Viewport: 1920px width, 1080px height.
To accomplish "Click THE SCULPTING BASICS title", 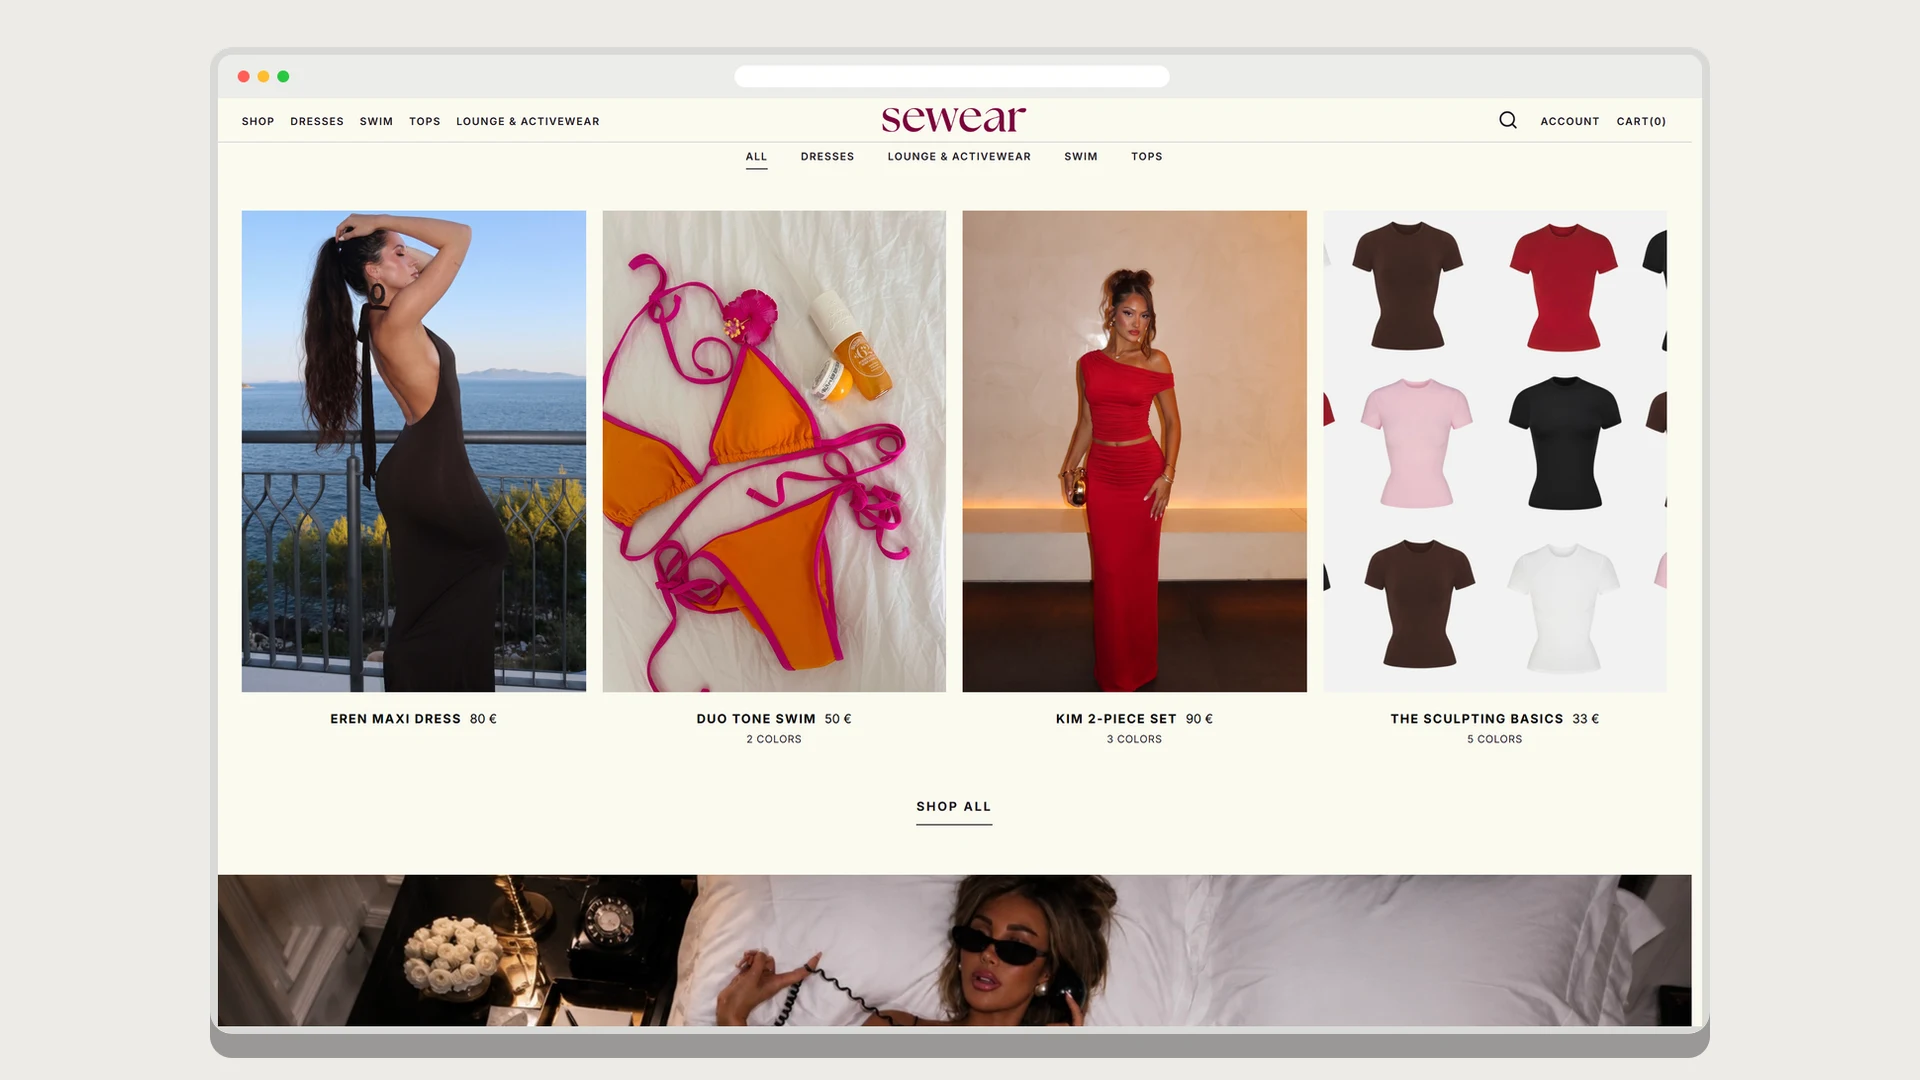I will [x=1476, y=719].
